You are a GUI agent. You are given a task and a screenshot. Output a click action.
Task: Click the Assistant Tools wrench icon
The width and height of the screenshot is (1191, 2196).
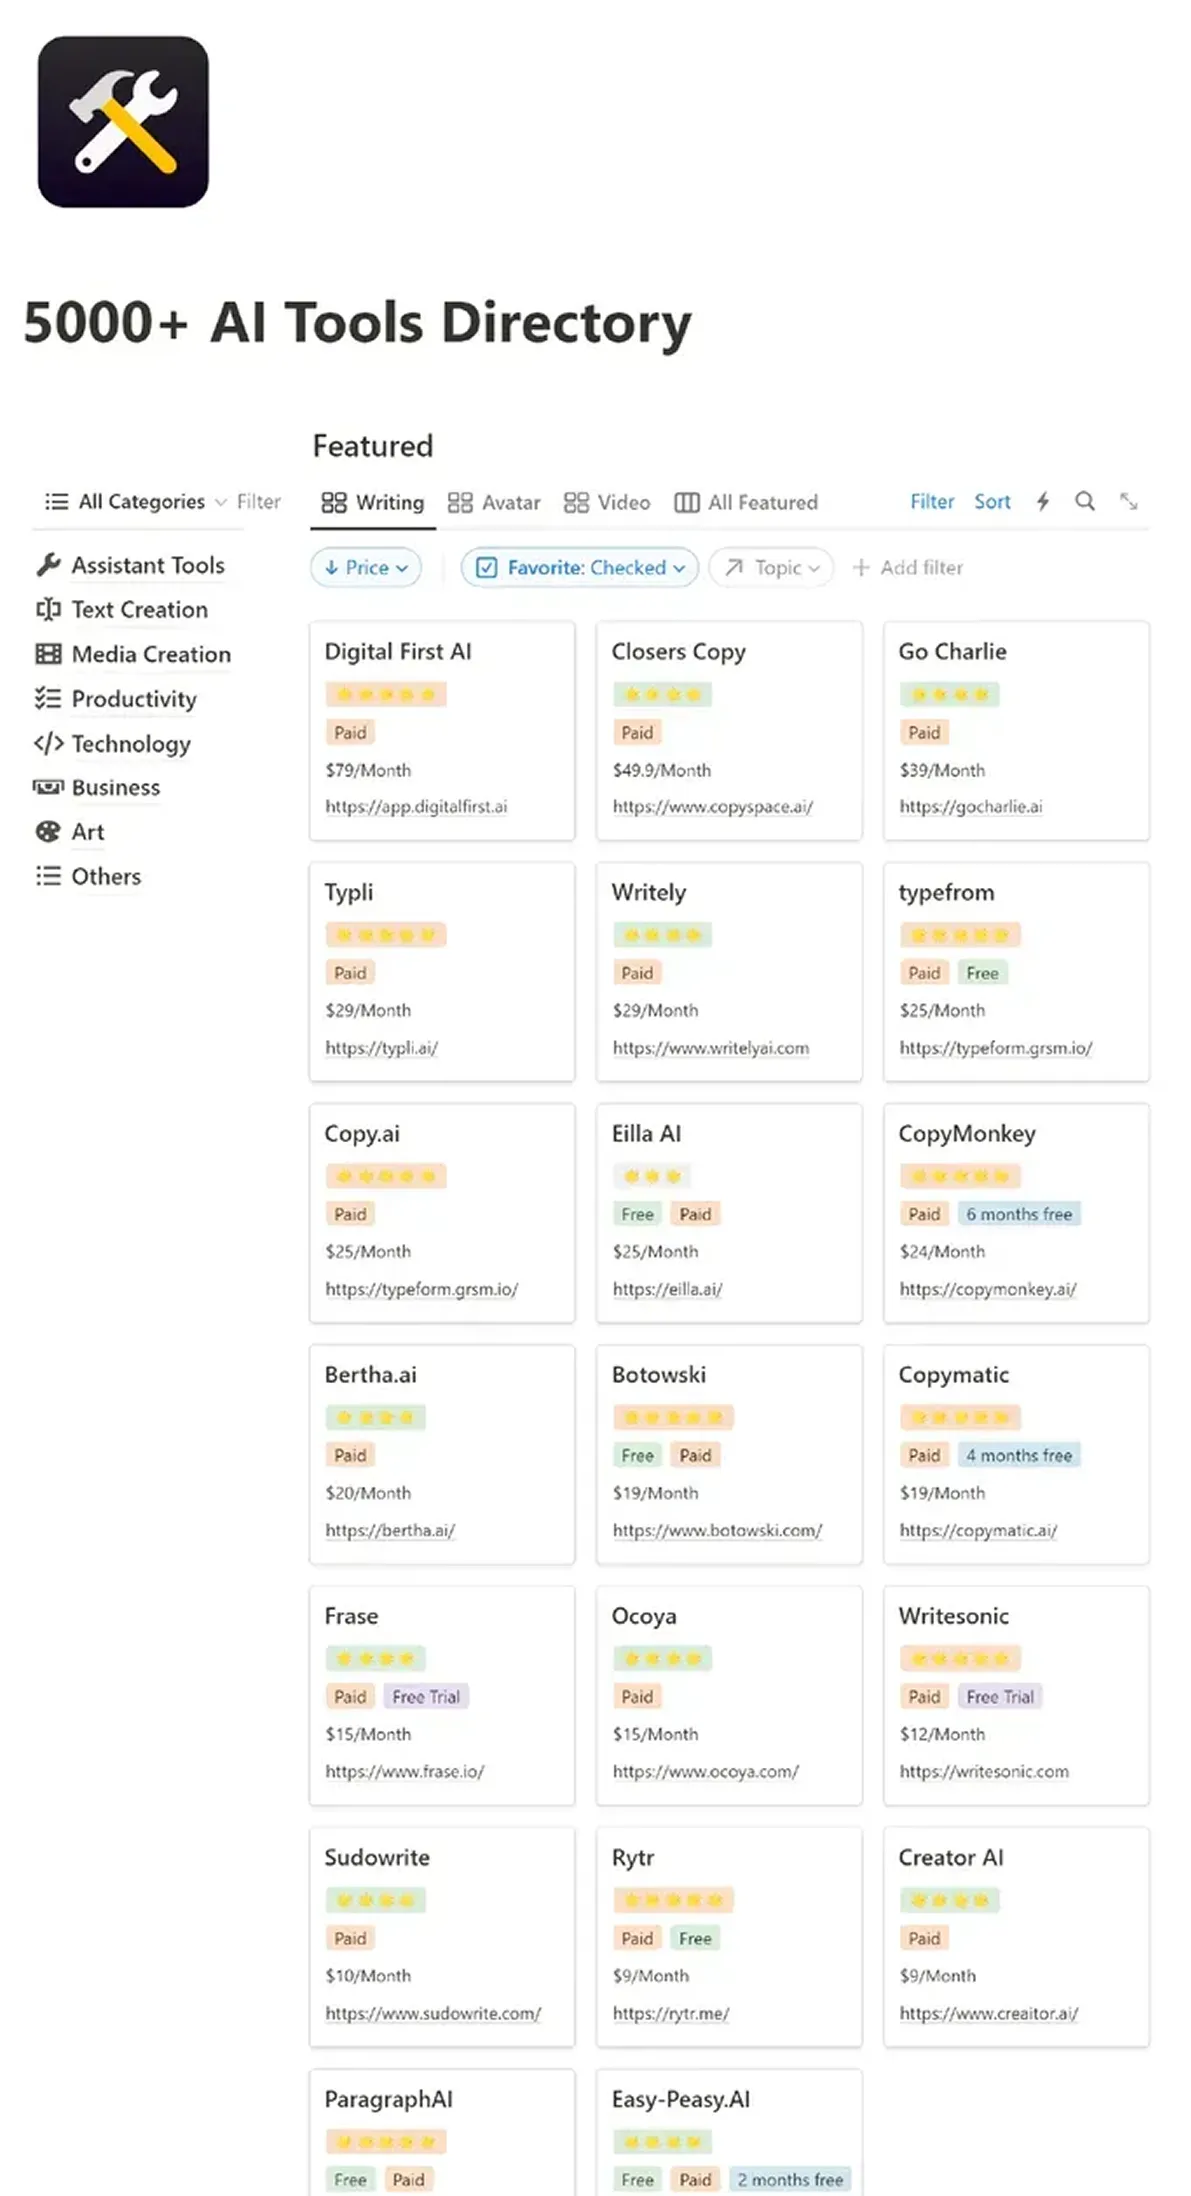point(48,565)
